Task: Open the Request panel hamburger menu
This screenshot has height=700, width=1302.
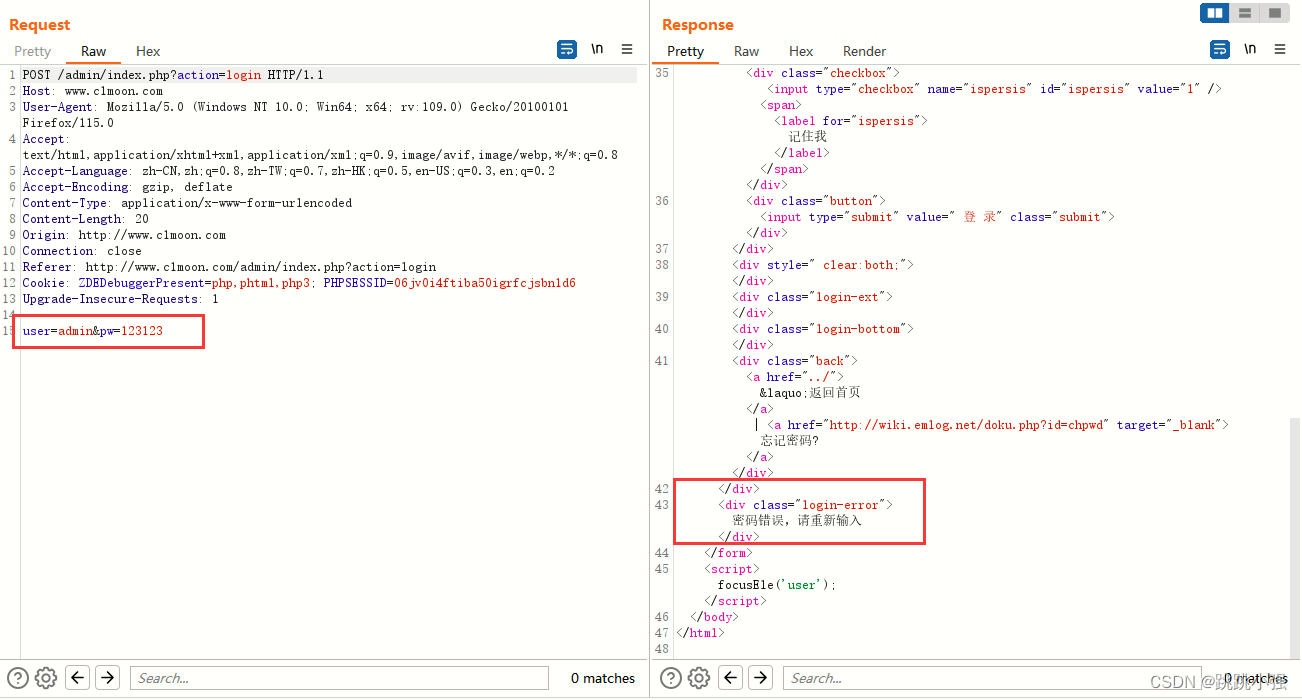Action: (x=627, y=49)
